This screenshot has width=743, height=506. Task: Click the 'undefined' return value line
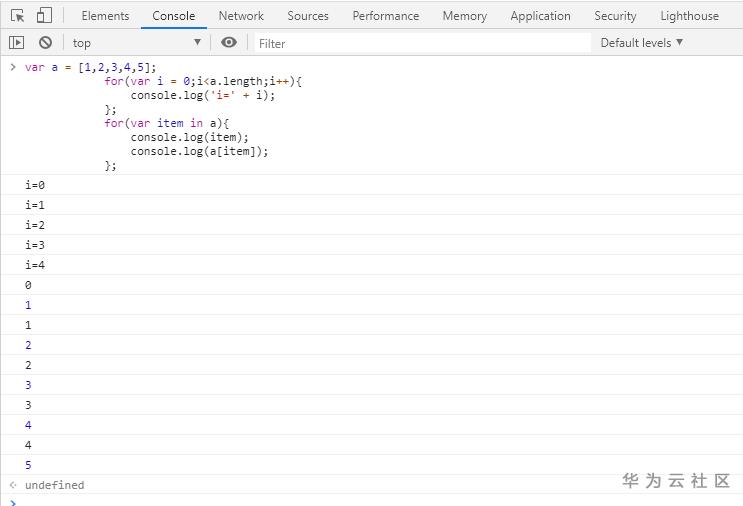coord(55,485)
